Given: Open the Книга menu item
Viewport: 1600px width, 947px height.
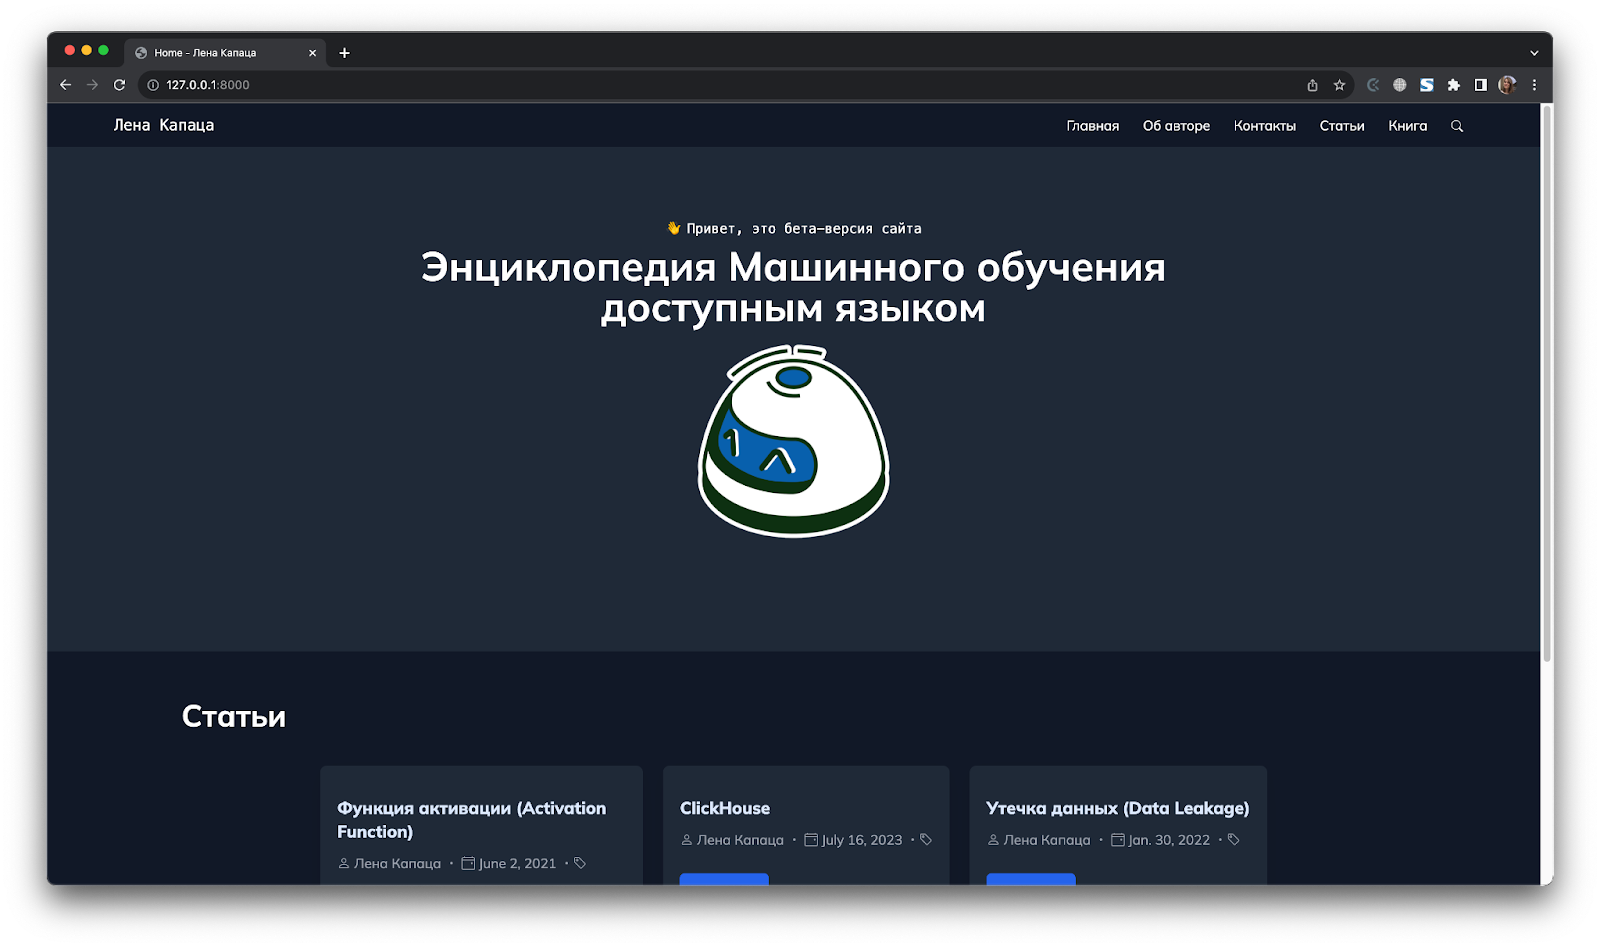Looking at the screenshot, I should (1407, 126).
